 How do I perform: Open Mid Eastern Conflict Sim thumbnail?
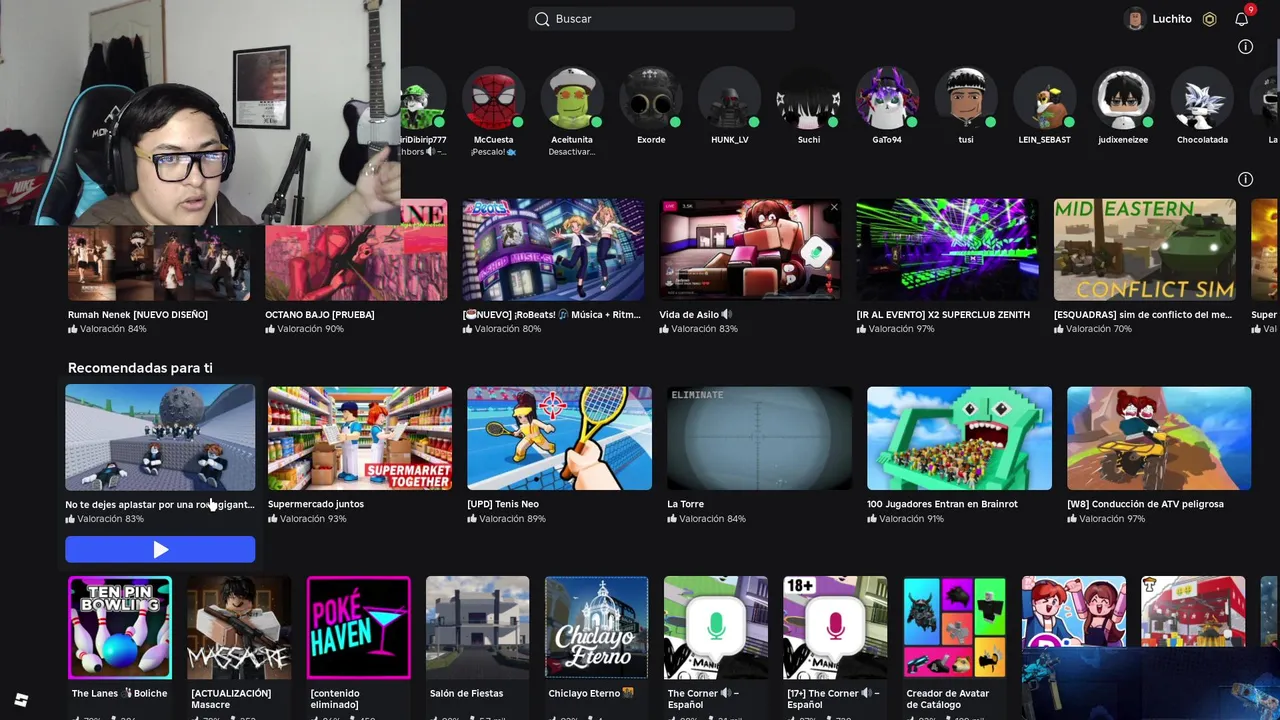(1144, 249)
